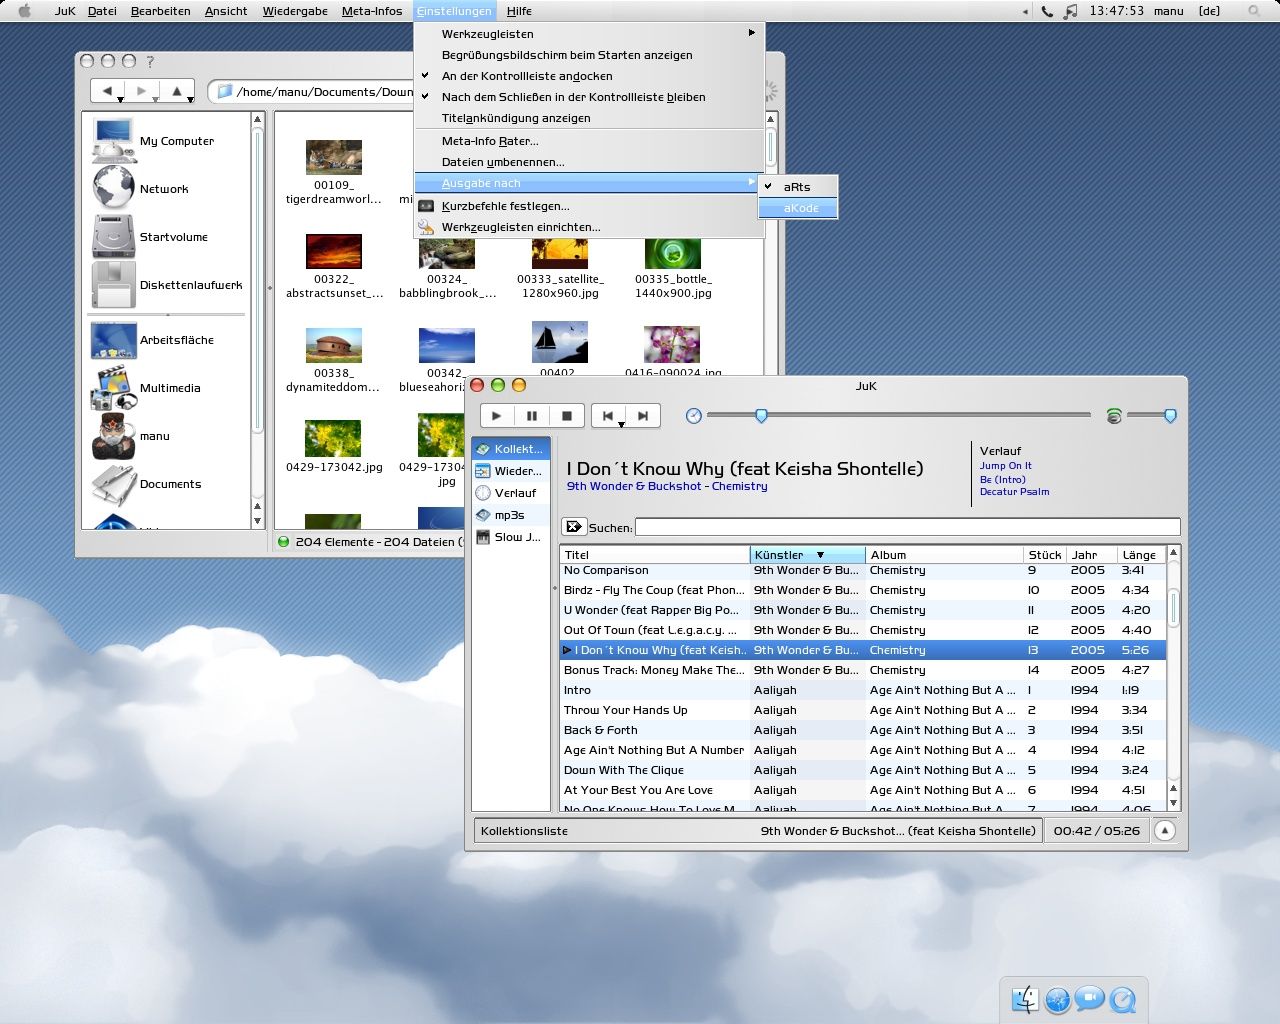Click the clock icon beside seek slider
1280x1024 pixels.
pos(694,416)
